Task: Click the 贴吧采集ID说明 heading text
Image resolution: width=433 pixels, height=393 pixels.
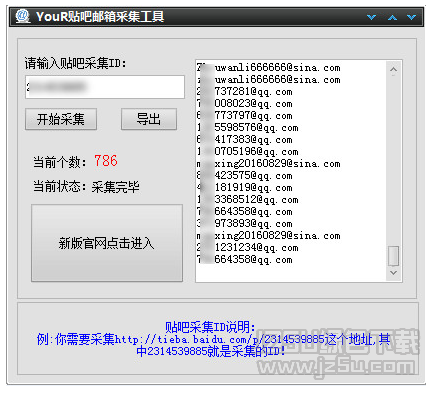Action: click(210, 327)
